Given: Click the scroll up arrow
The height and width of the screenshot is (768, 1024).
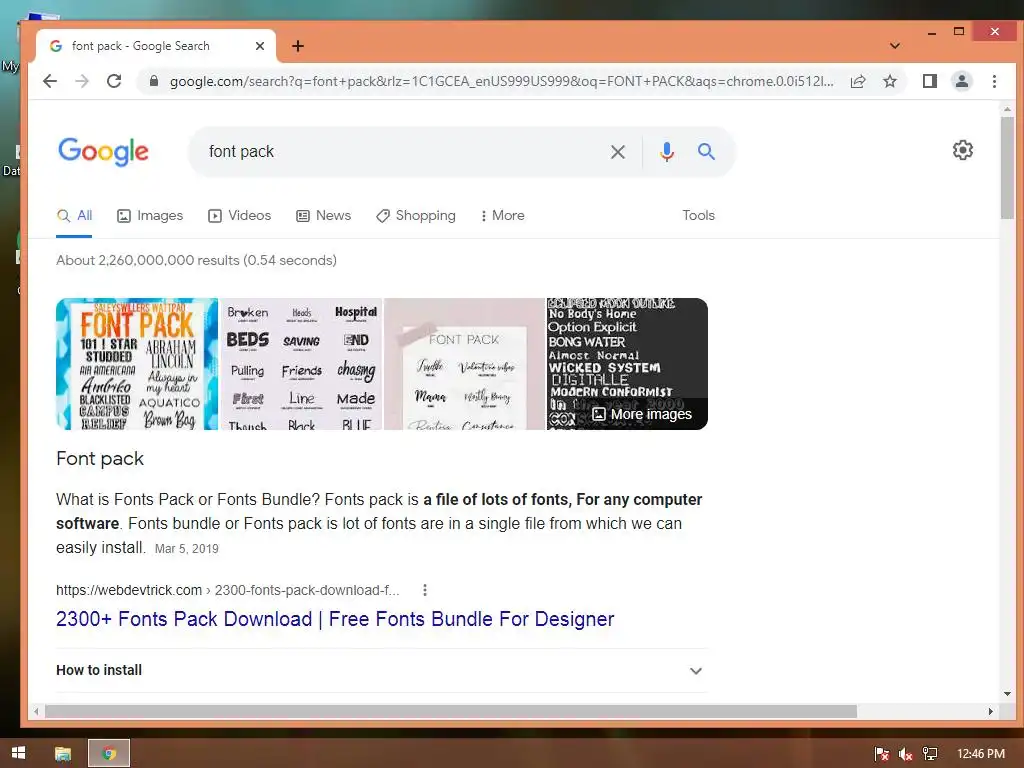Looking at the screenshot, I should point(1007,109).
